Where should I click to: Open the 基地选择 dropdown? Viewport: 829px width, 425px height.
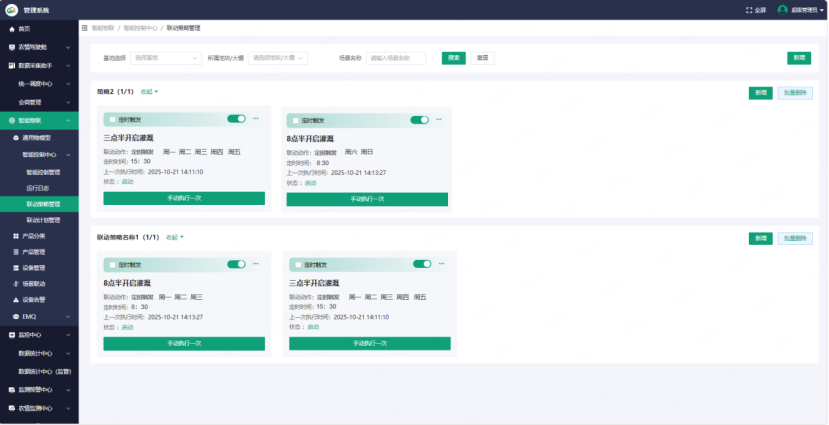tap(166, 58)
